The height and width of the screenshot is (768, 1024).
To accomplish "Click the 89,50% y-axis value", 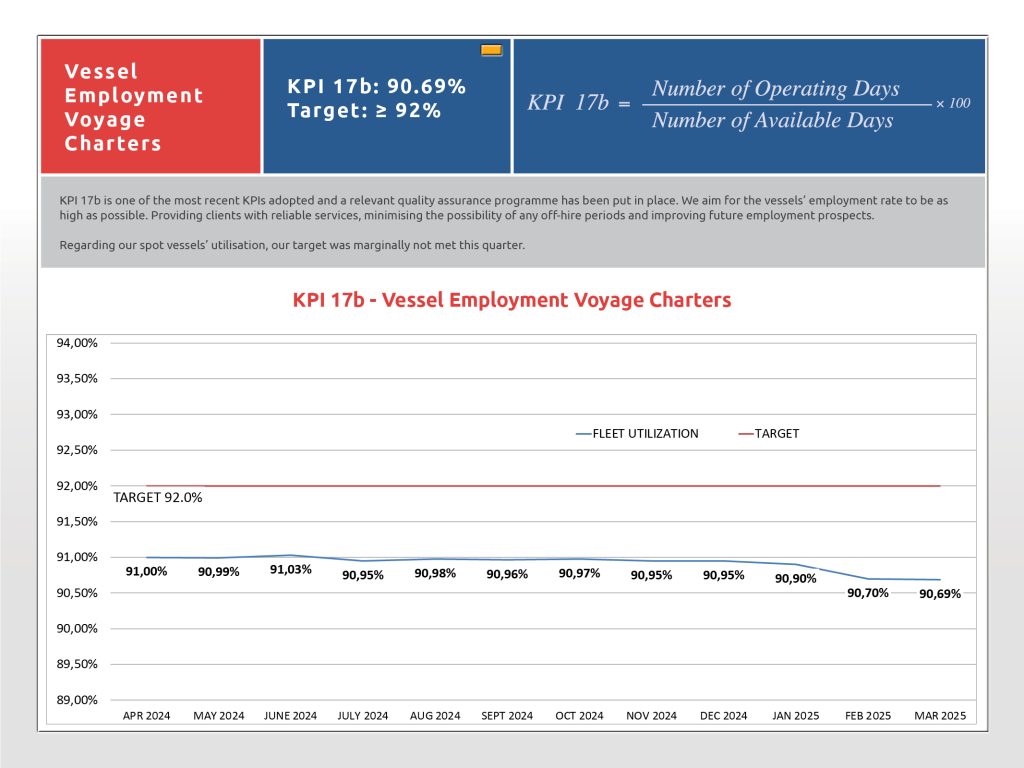I will point(77,664).
